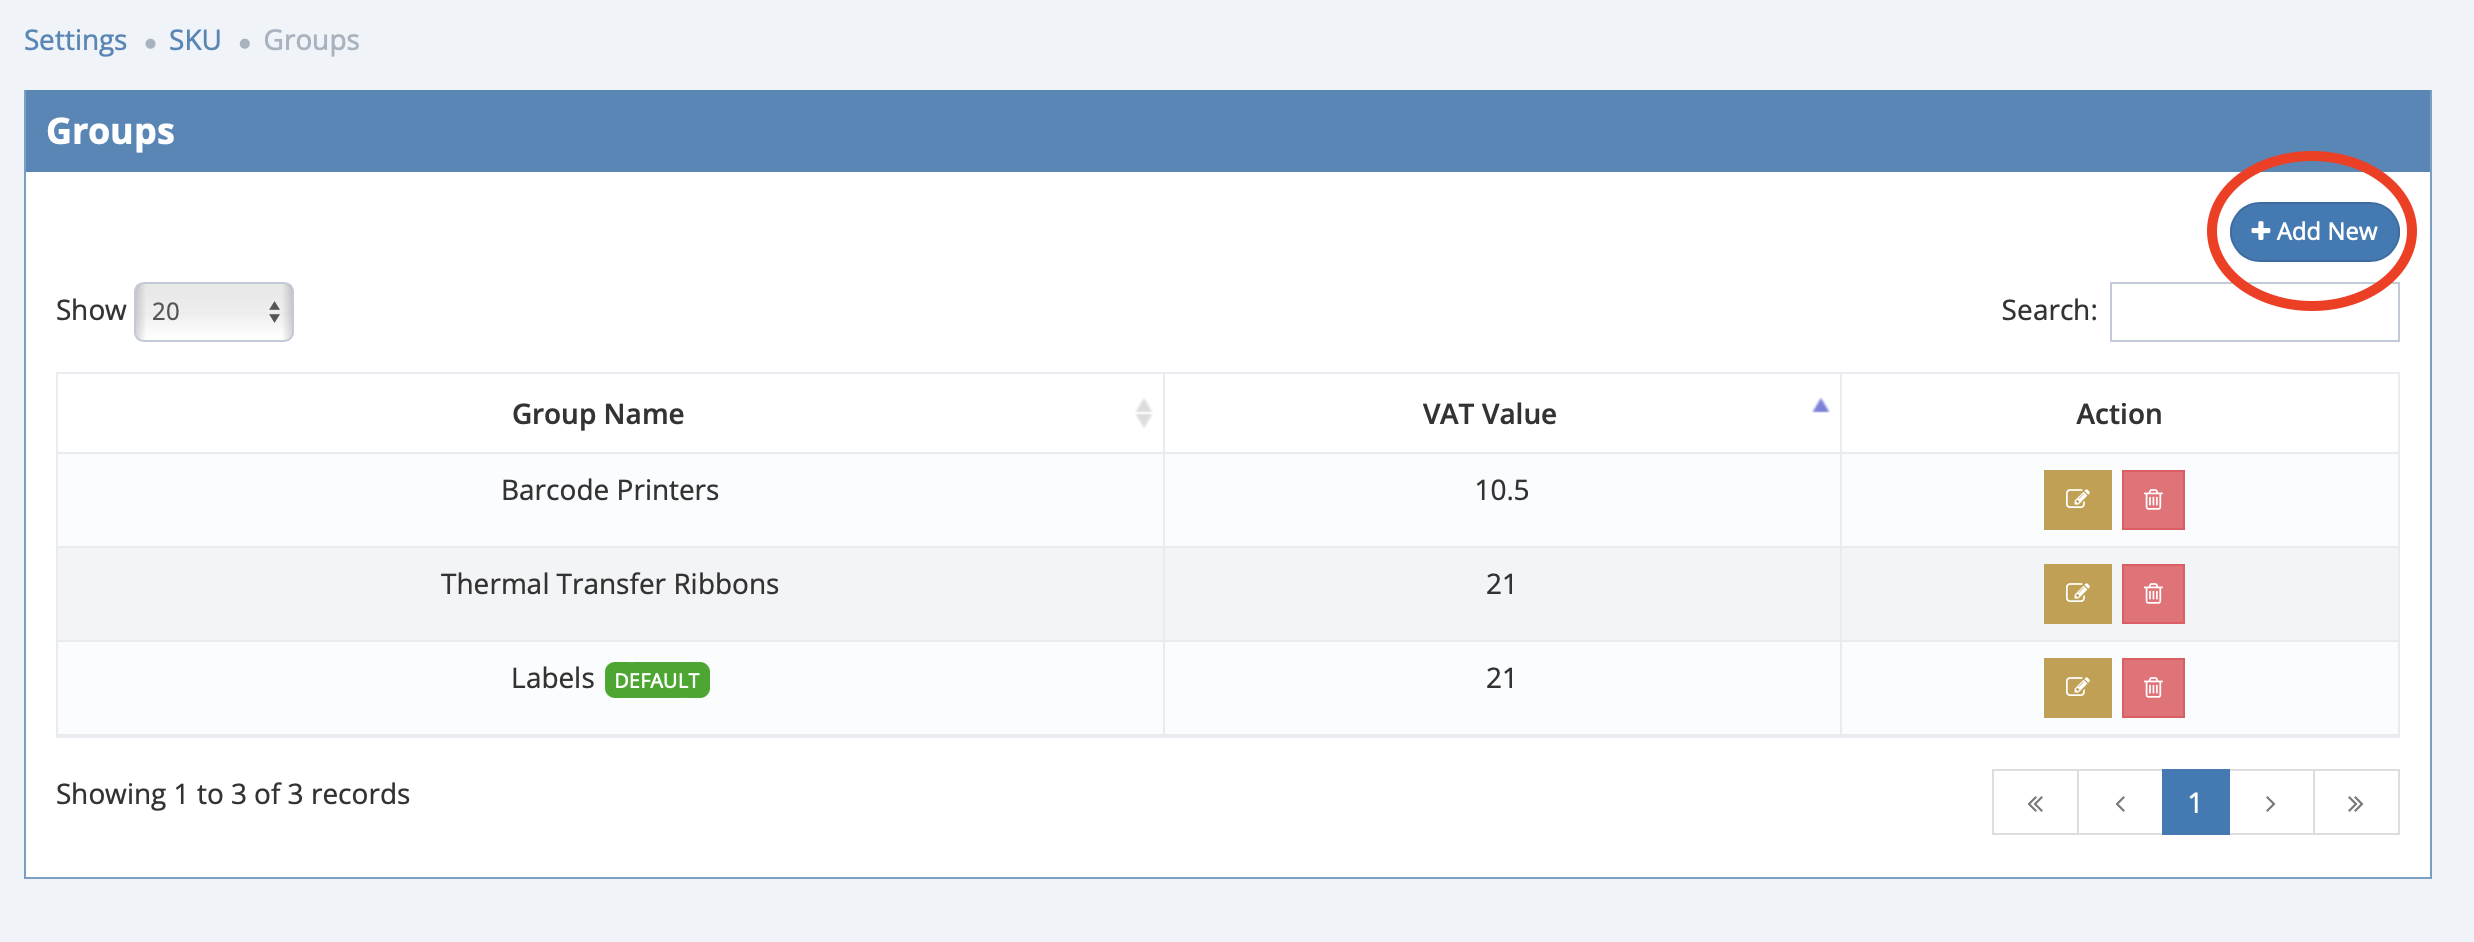Click the Add New group button
Image resolution: width=2474 pixels, height=942 pixels.
2314,231
